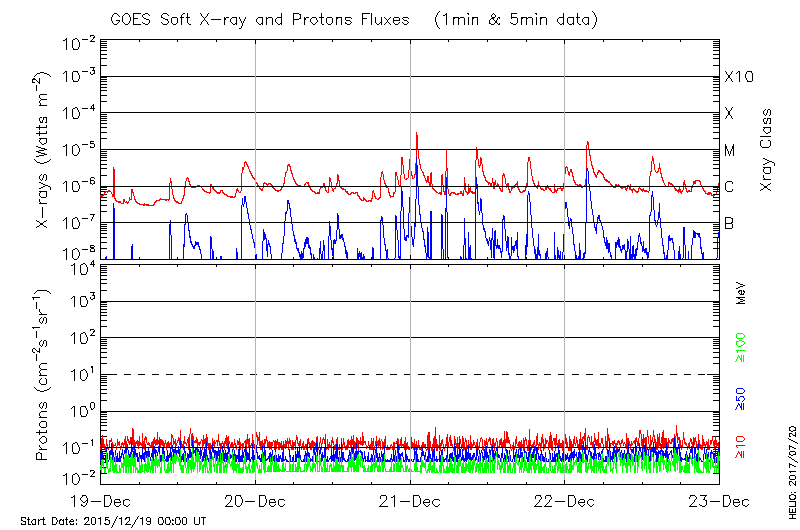This screenshot has height=530, width=800.
Task: Click the B class label on the right axis
Action: (729, 223)
